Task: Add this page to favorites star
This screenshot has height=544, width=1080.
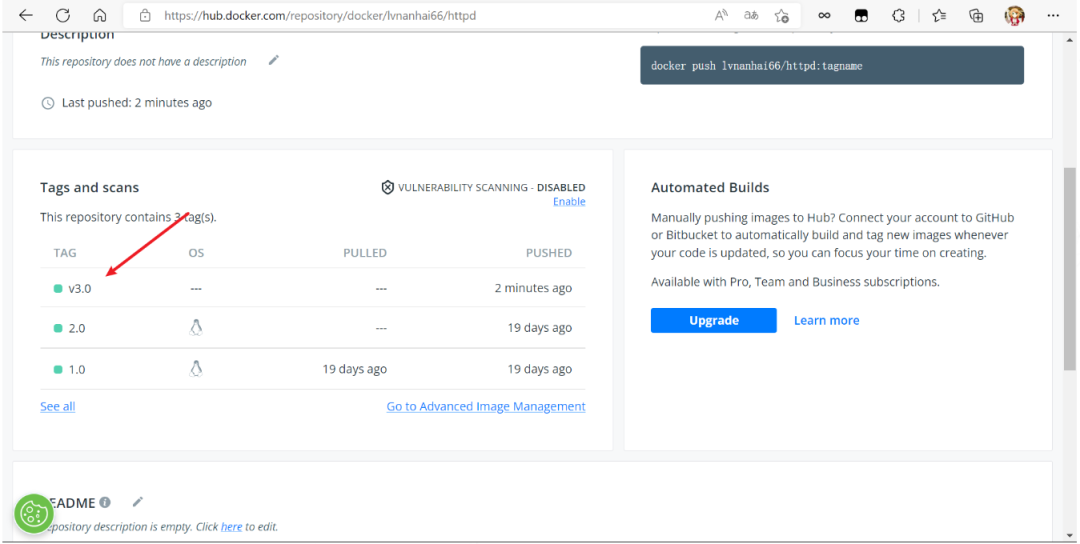Action: pos(781,15)
